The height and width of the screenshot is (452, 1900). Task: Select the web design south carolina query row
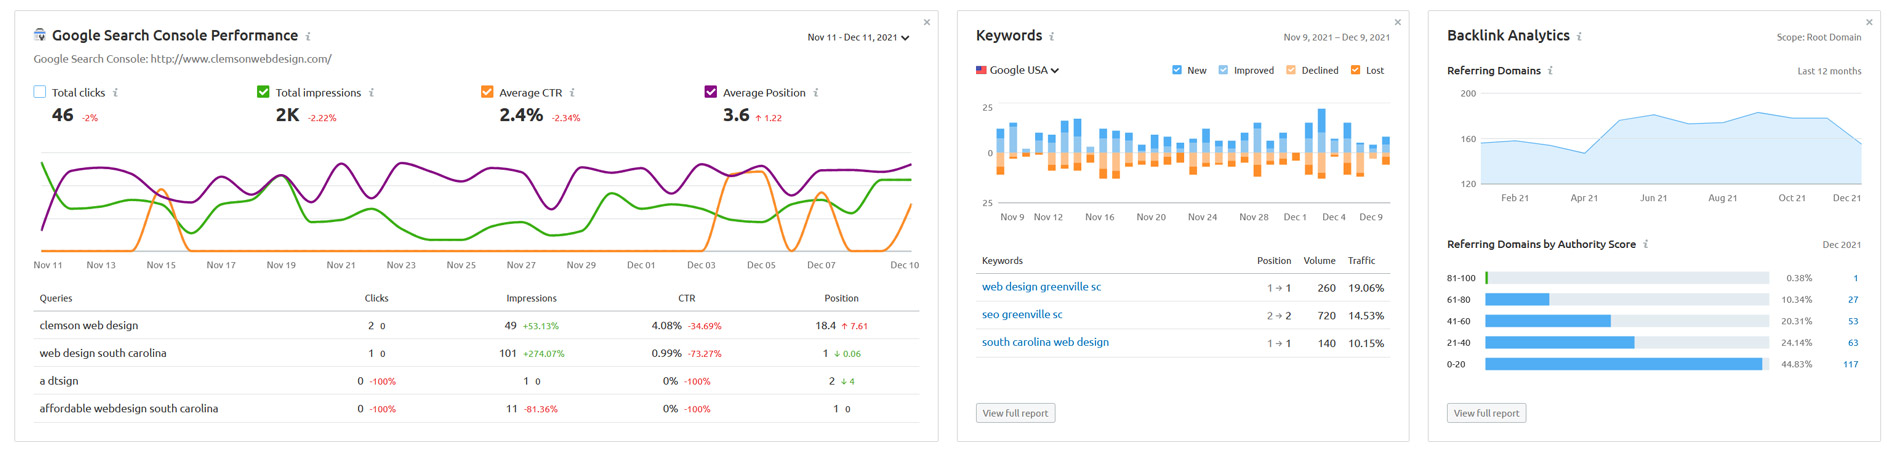coord(476,353)
